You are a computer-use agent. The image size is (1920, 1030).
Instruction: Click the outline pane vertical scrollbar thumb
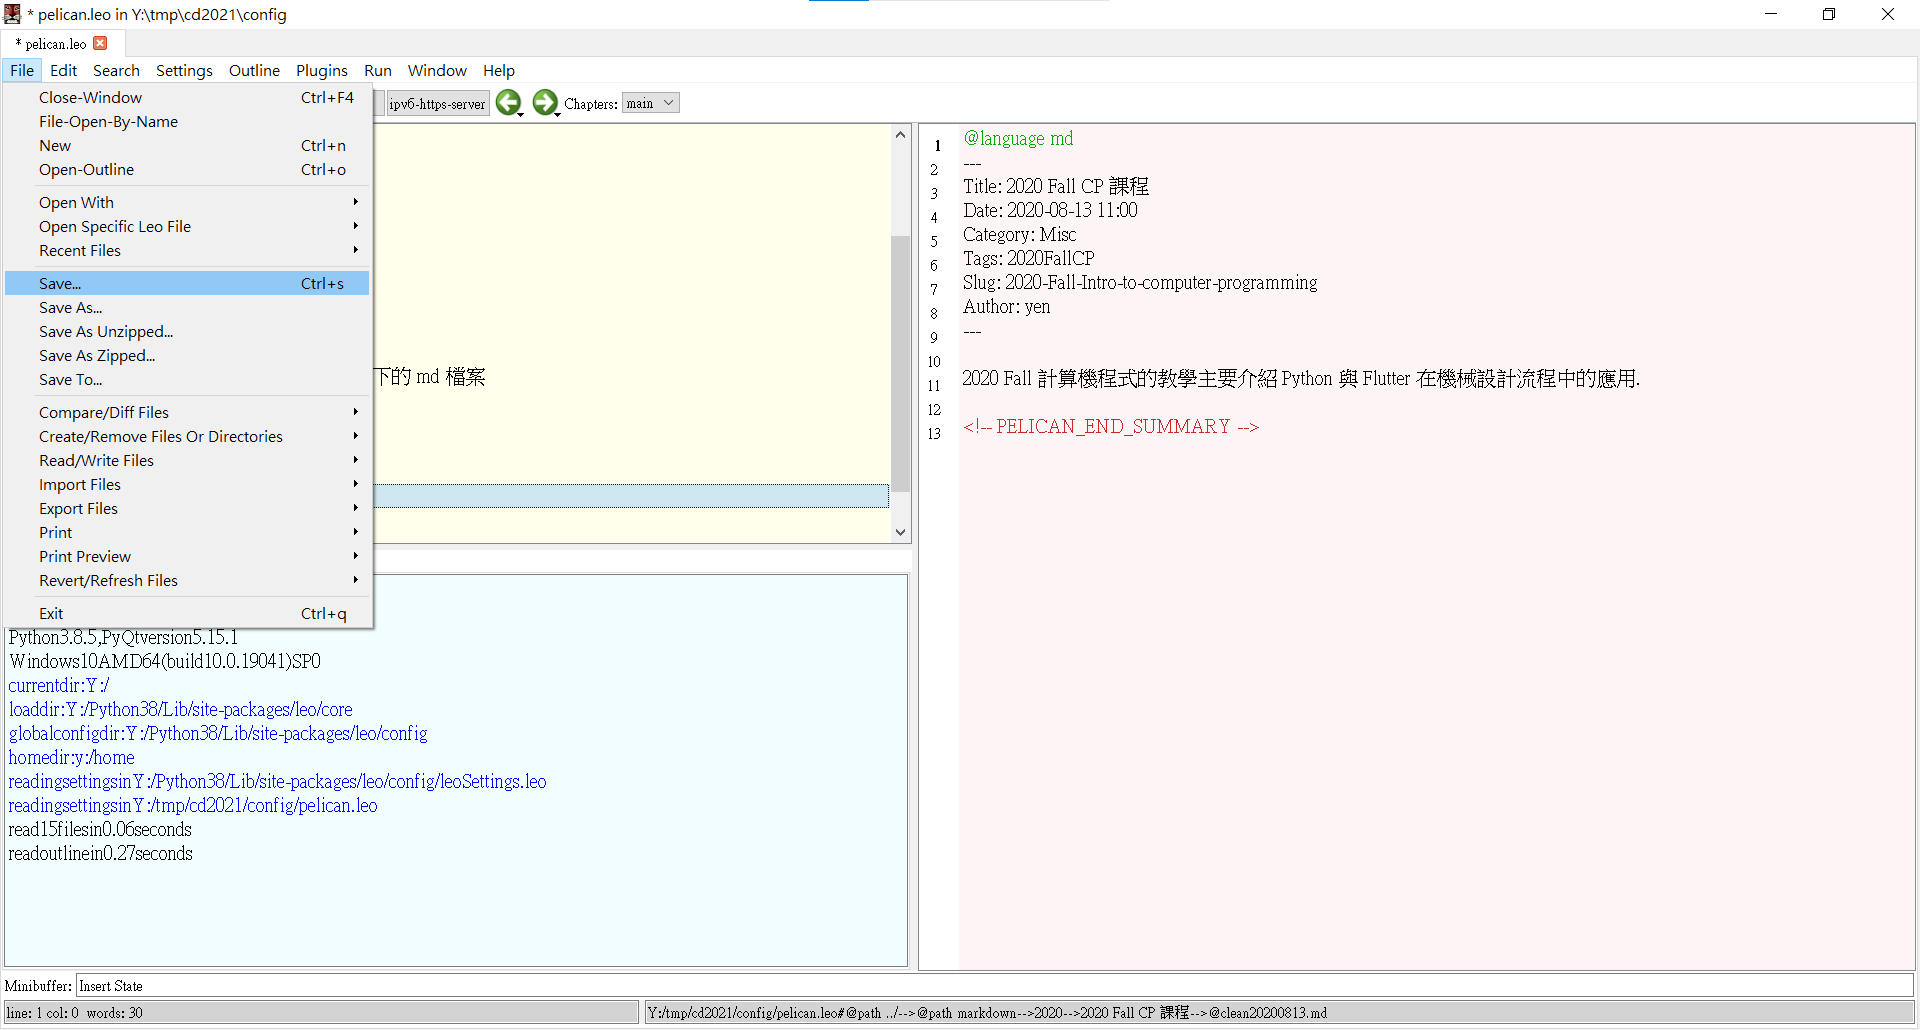click(x=900, y=363)
